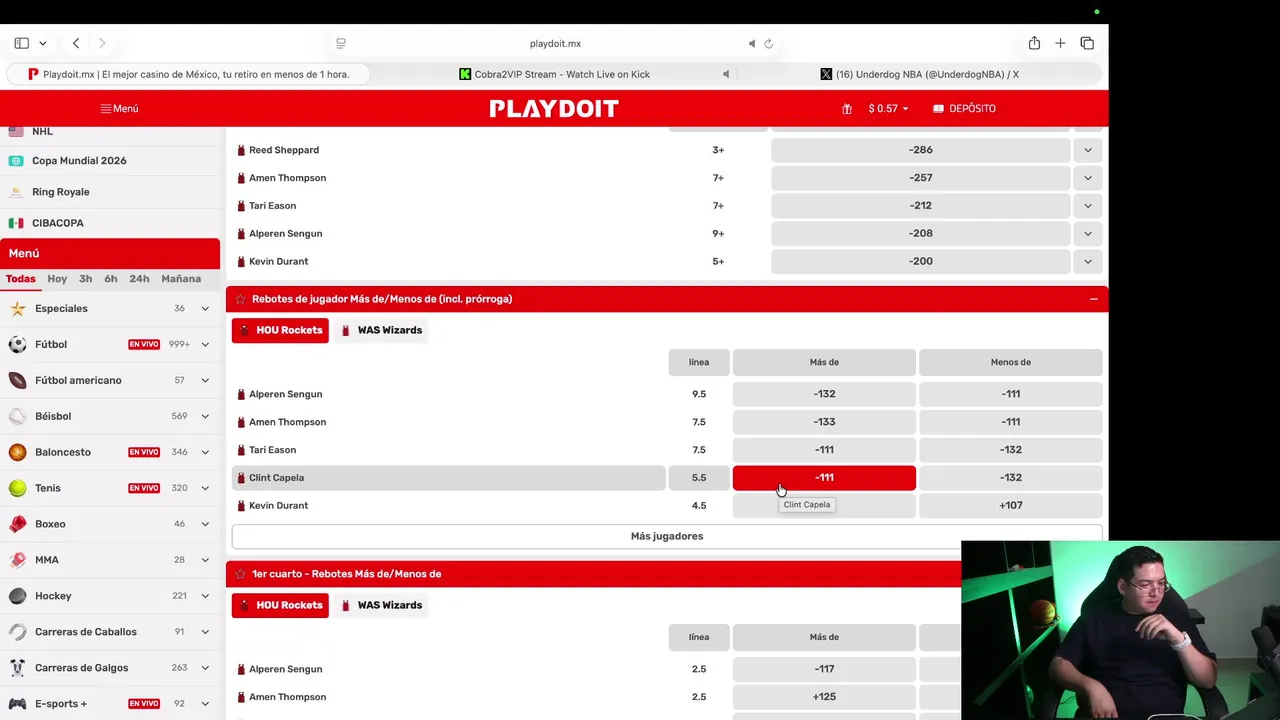Select the Mañana time filter tab
Screen dimensions: 1280x720
click(181, 279)
